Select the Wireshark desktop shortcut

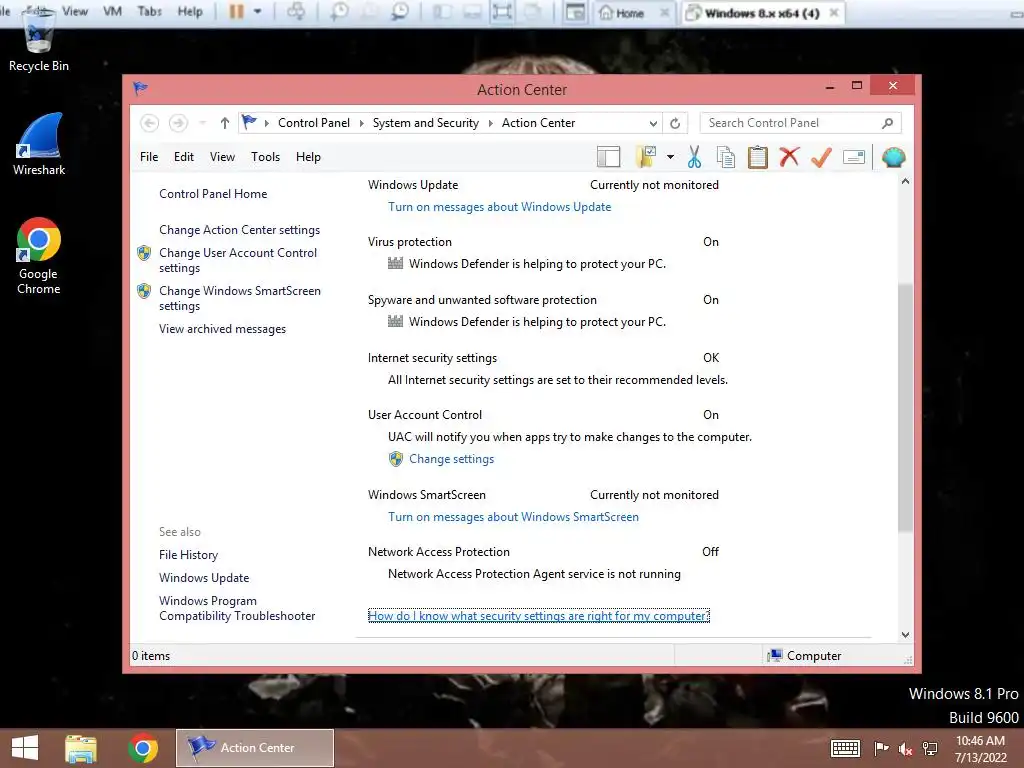click(x=39, y=144)
